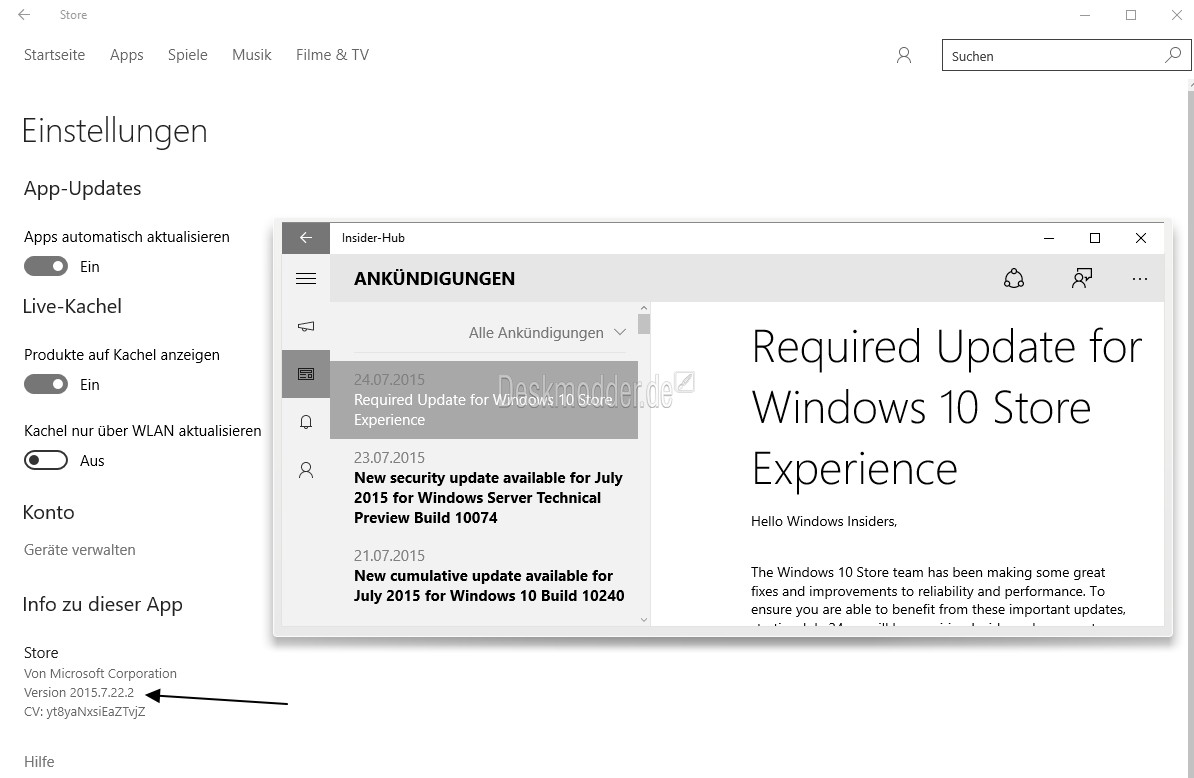The height and width of the screenshot is (778, 1194).
Task: Open the Hilfe link
Action: click(x=39, y=761)
